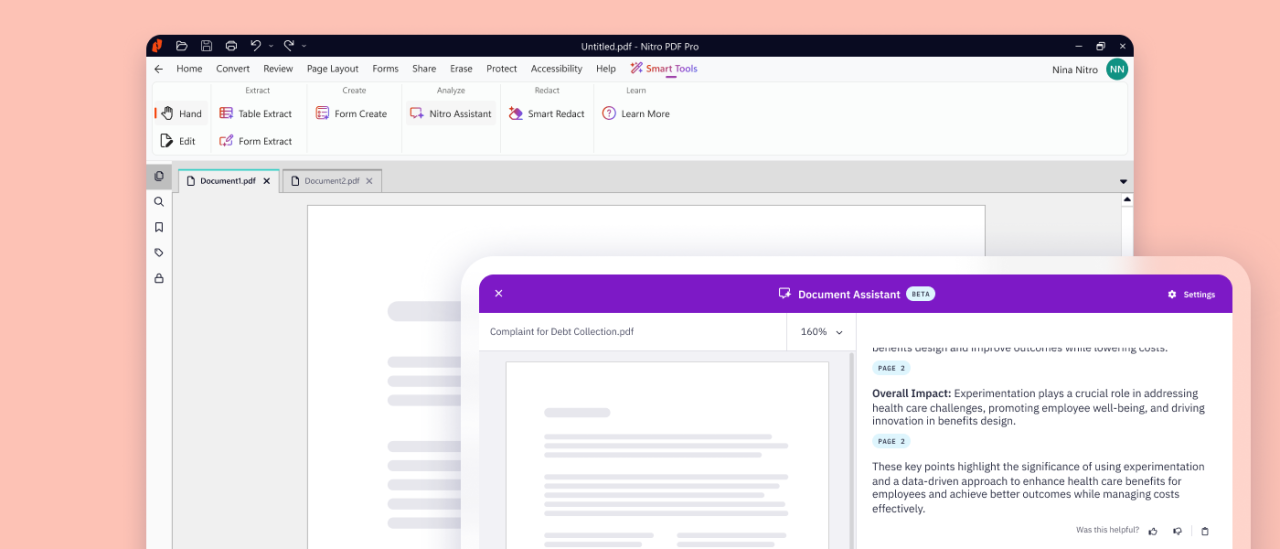Switch to Document2.pdf tab
Viewport: 1280px width, 549px height.
pos(331,181)
